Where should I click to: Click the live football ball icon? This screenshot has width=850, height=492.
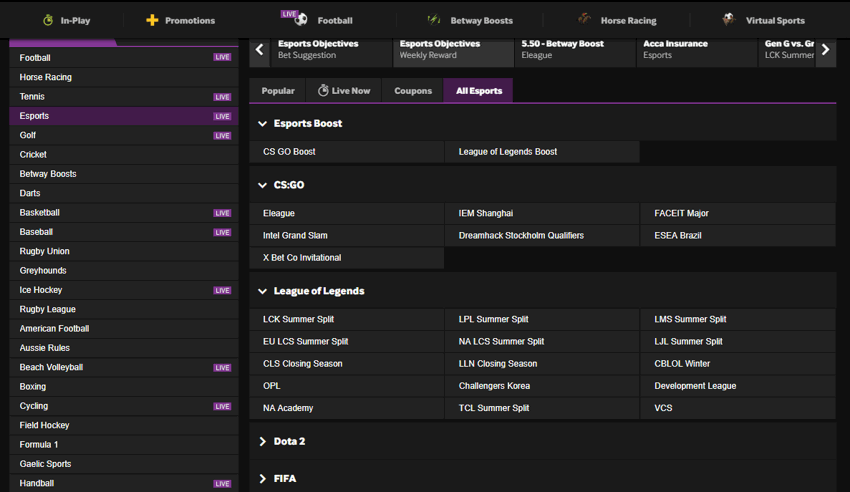click(x=301, y=20)
